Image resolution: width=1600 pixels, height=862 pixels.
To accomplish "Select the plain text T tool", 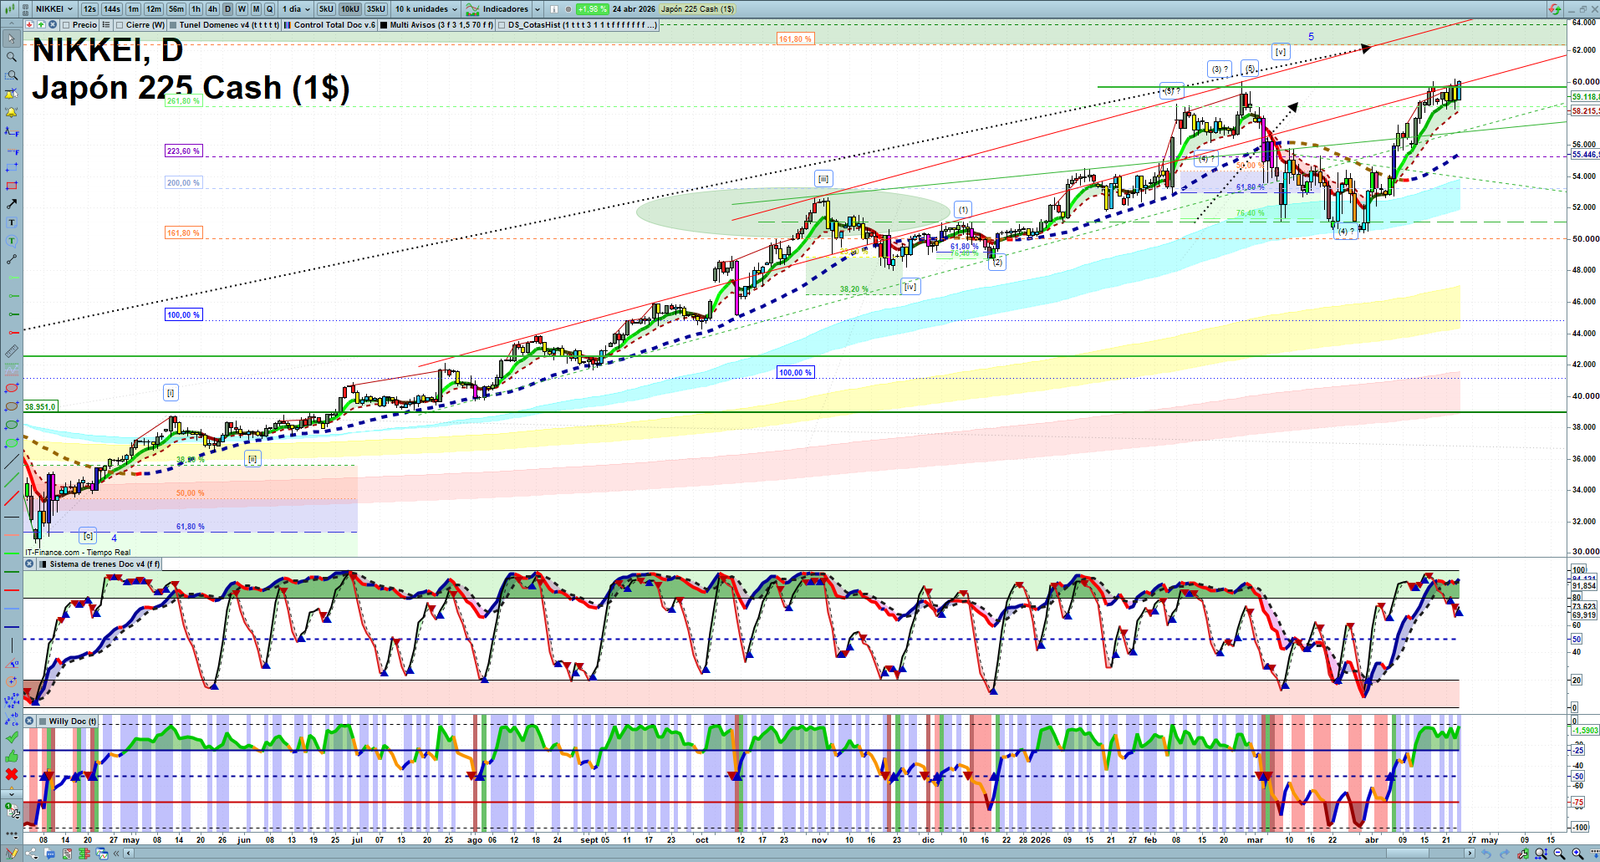I will tap(11, 222).
